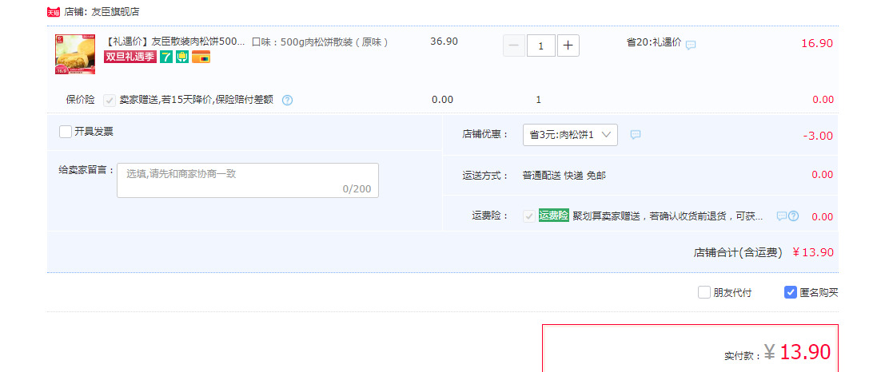The image size is (873, 372).
Task: Click the red item subtotal 16.90
Action: (x=817, y=44)
